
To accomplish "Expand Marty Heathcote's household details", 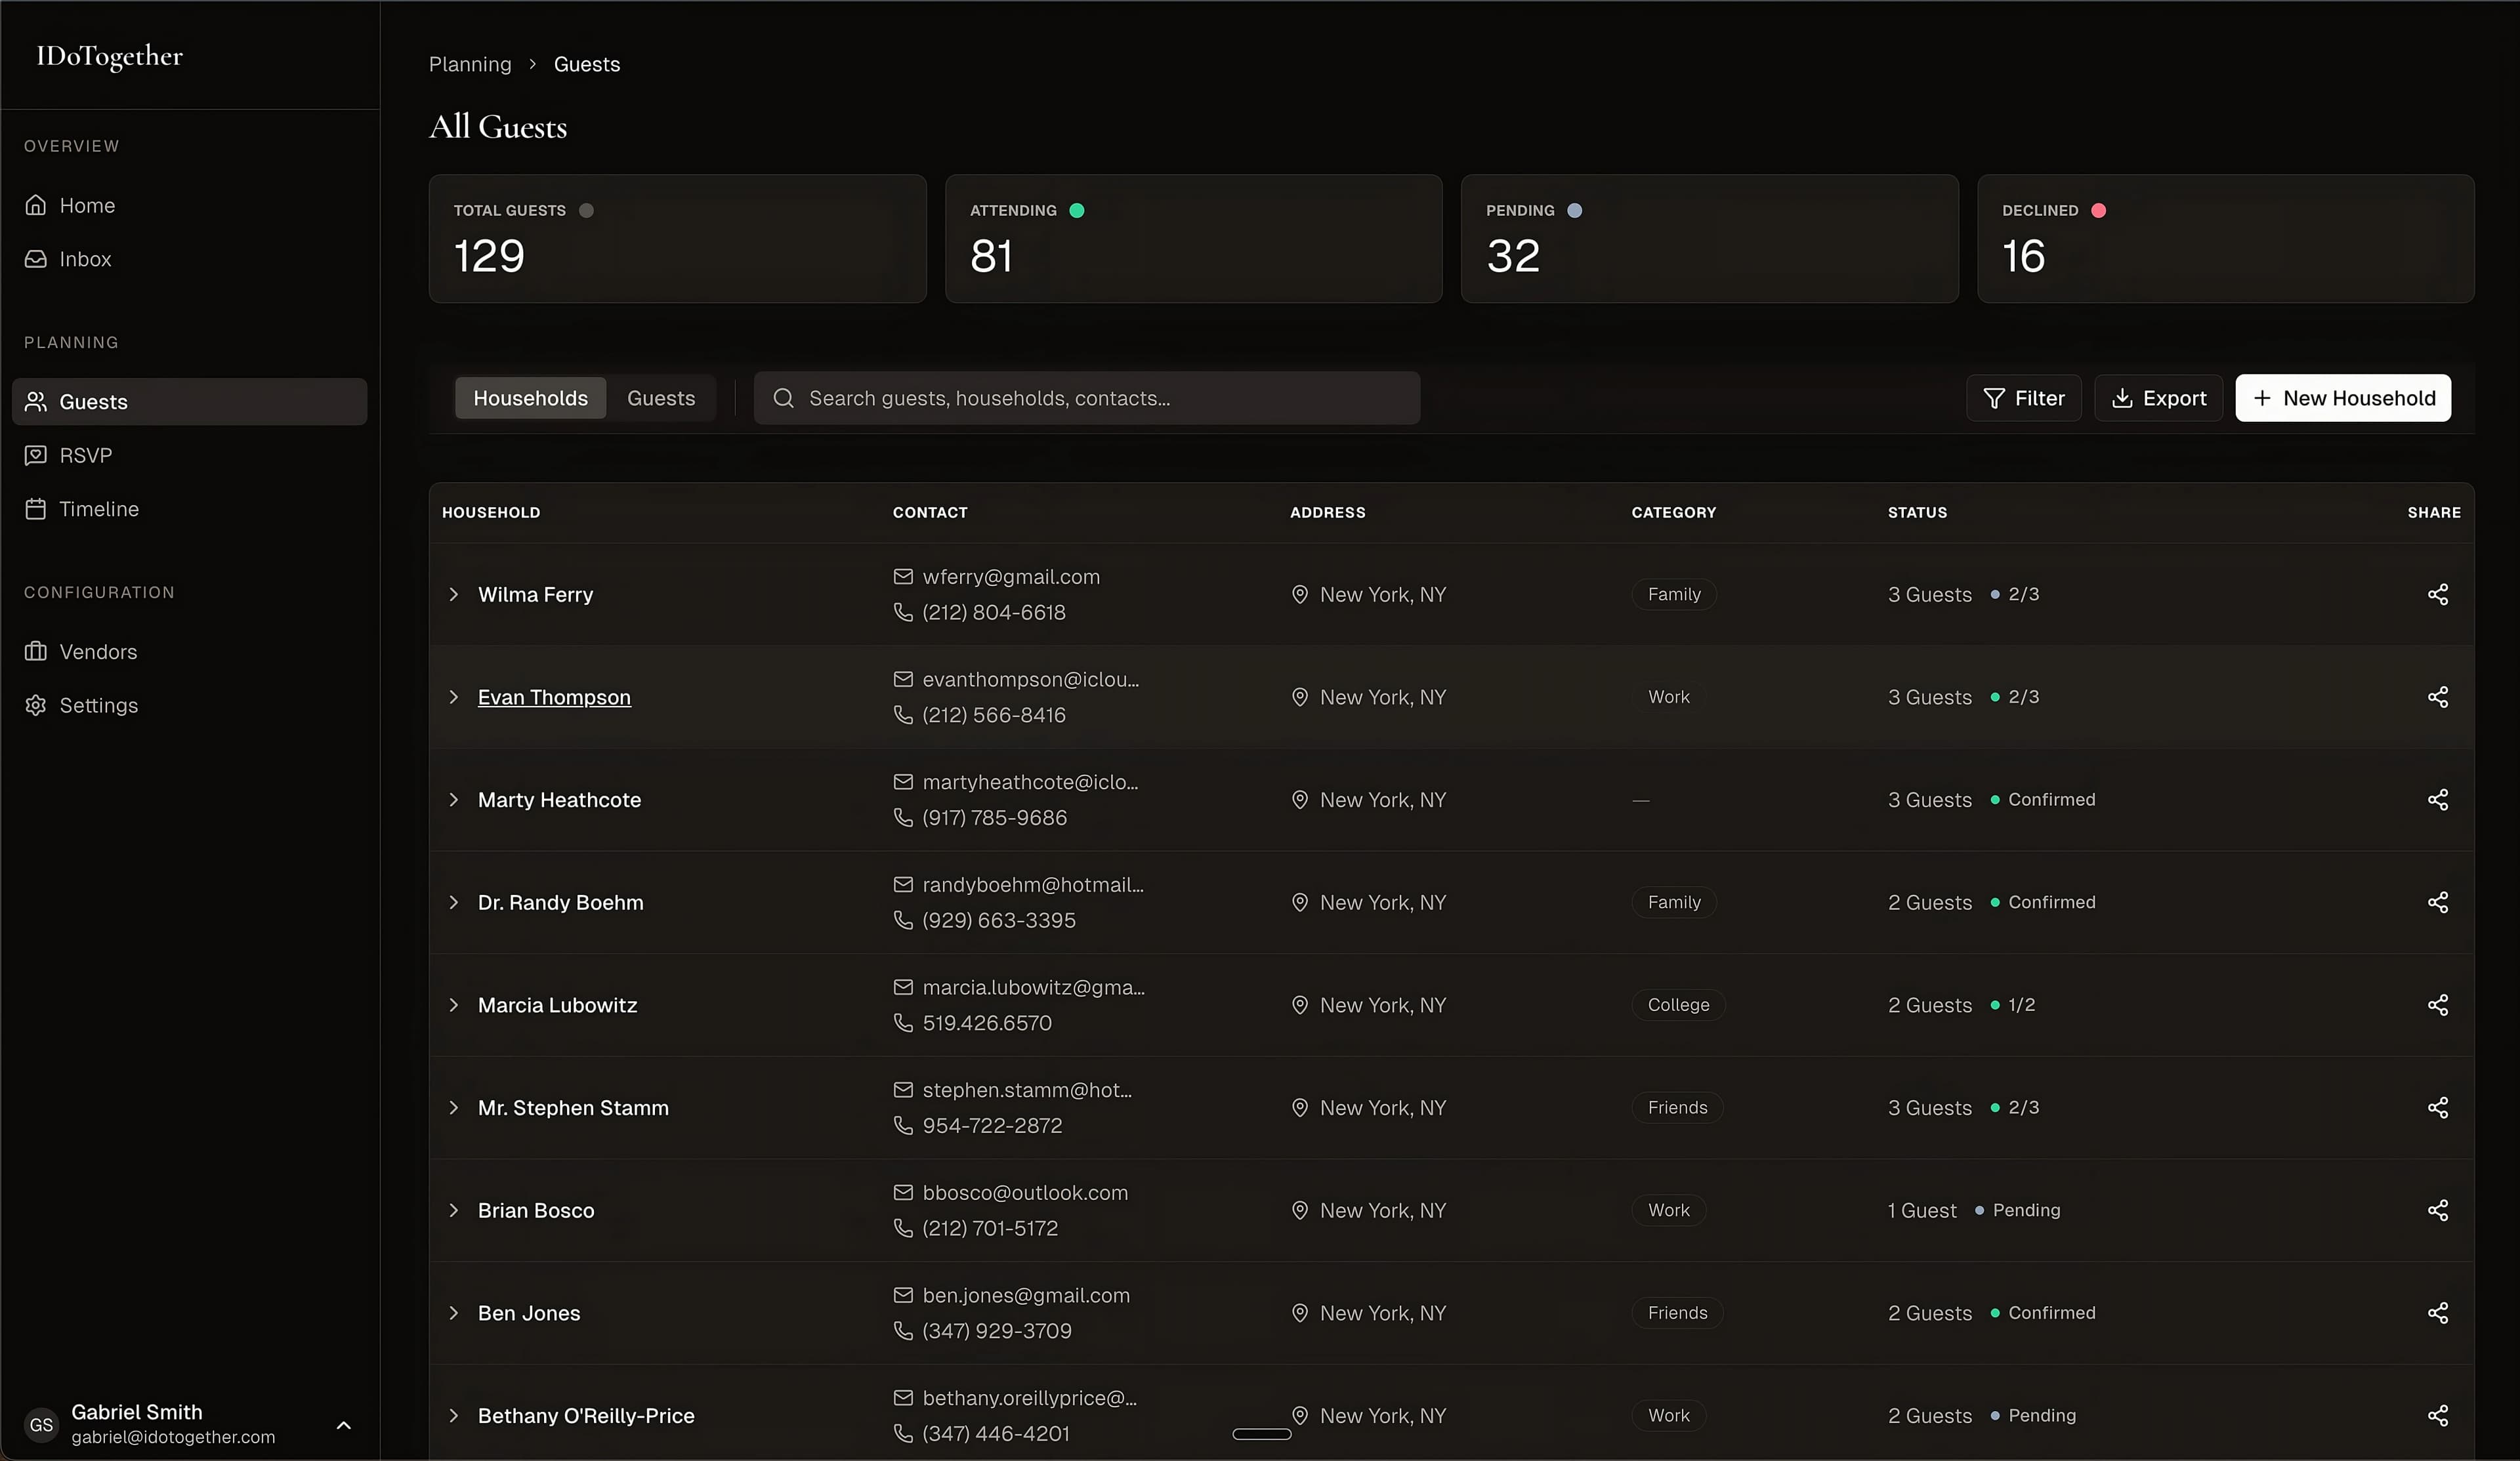I will tap(454, 800).
